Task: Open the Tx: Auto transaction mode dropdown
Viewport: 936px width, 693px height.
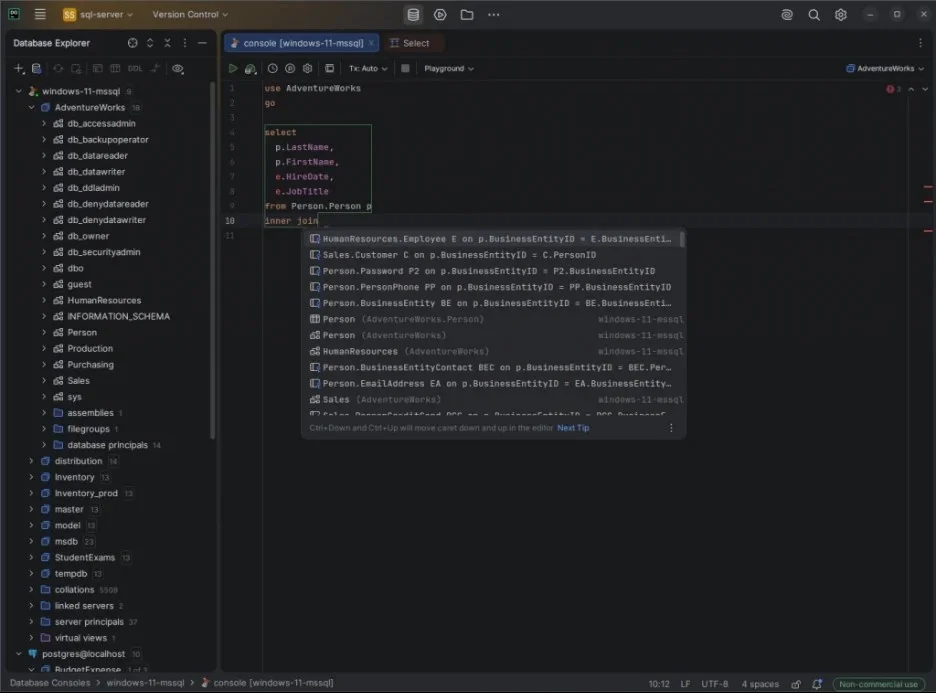Action: pos(368,69)
